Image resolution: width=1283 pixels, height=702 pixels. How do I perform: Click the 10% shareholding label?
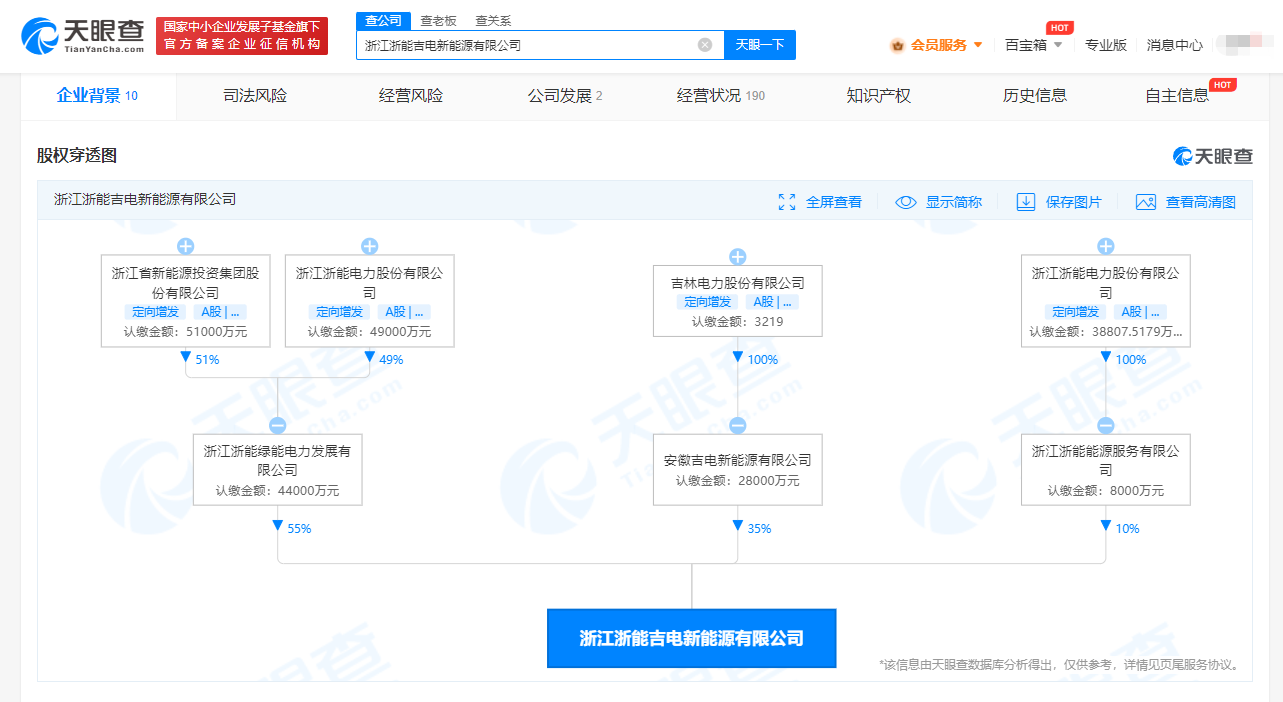(x=1127, y=529)
